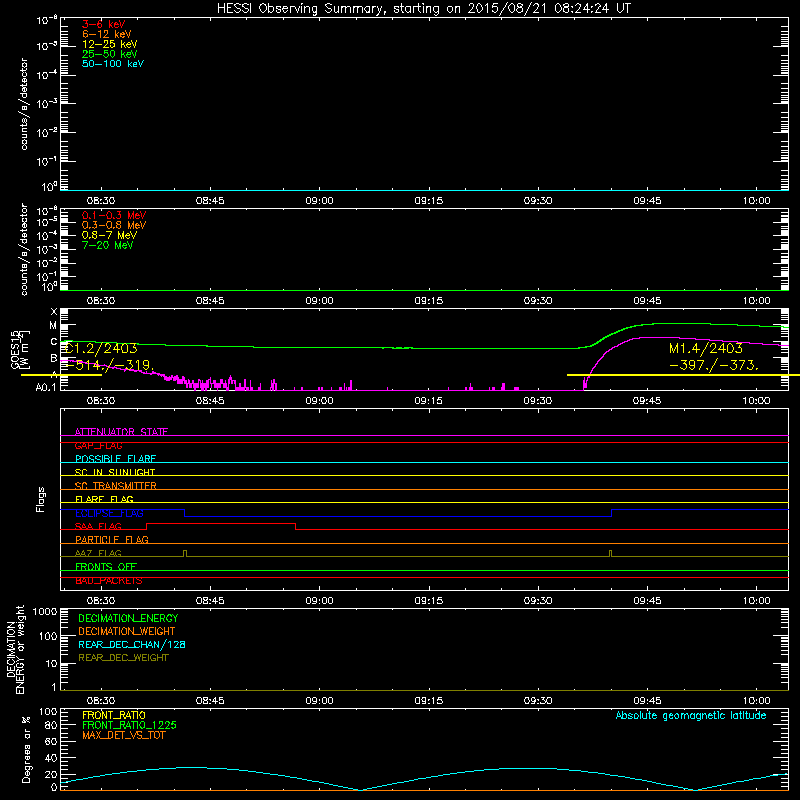Click the AAZ_FLAG label
The width and height of the screenshot is (800, 800).
[x=98, y=553]
